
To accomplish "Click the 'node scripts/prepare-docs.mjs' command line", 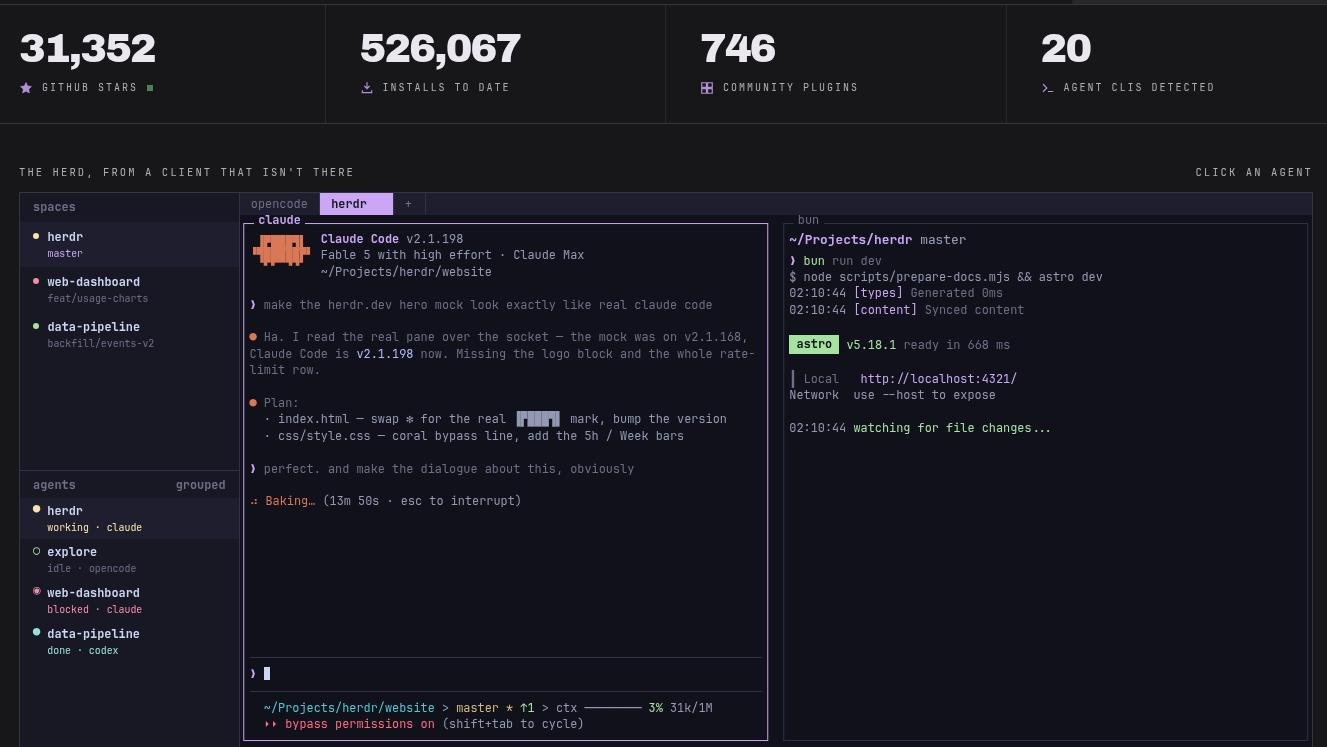I will tap(946, 277).
